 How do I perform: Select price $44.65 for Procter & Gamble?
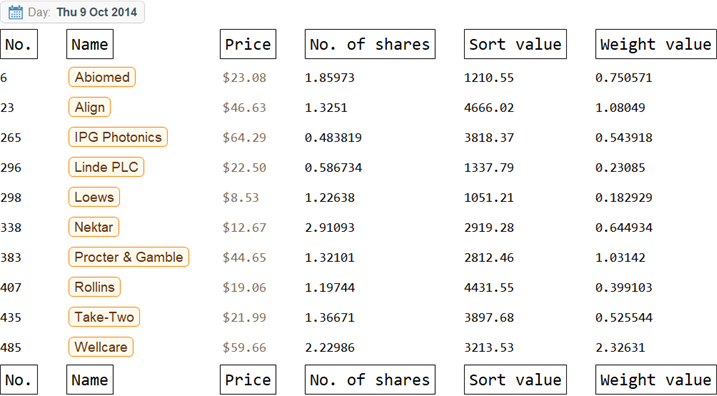point(244,257)
